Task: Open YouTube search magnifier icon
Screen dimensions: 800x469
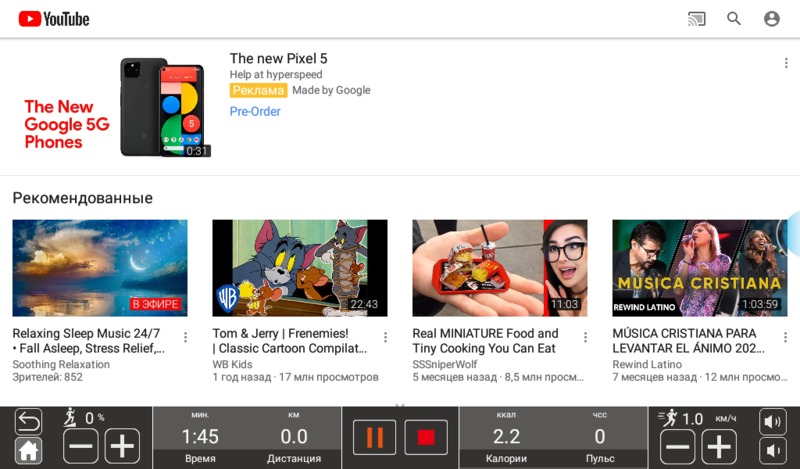Action: pyautogui.click(x=734, y=19)
